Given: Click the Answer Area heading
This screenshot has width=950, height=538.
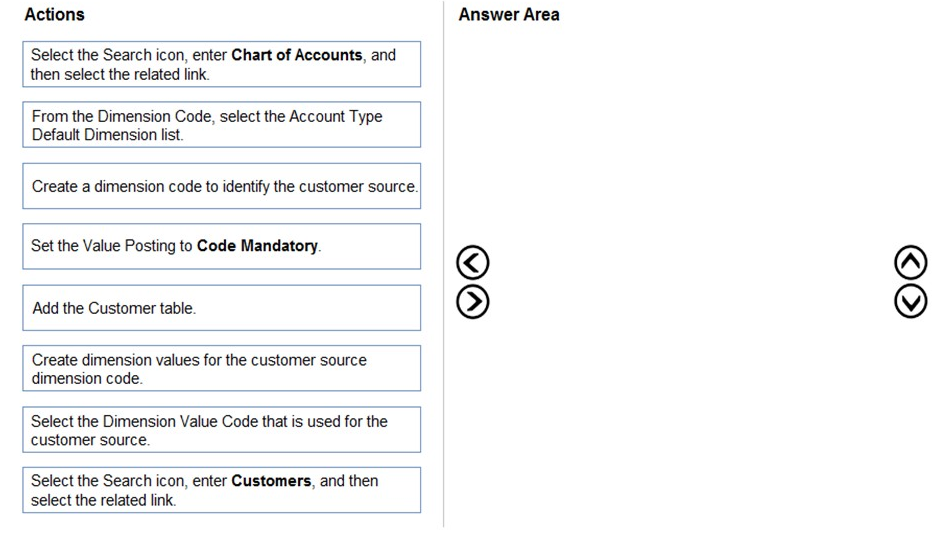Looking at the screenshot, I should click(508, 15).
